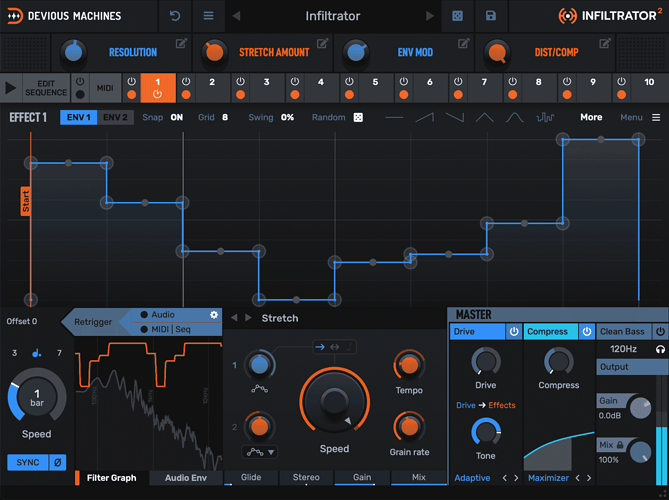Select the flat line envelope shape
The width and height of the screenshot is (669, 500).
tap(394, 117)
